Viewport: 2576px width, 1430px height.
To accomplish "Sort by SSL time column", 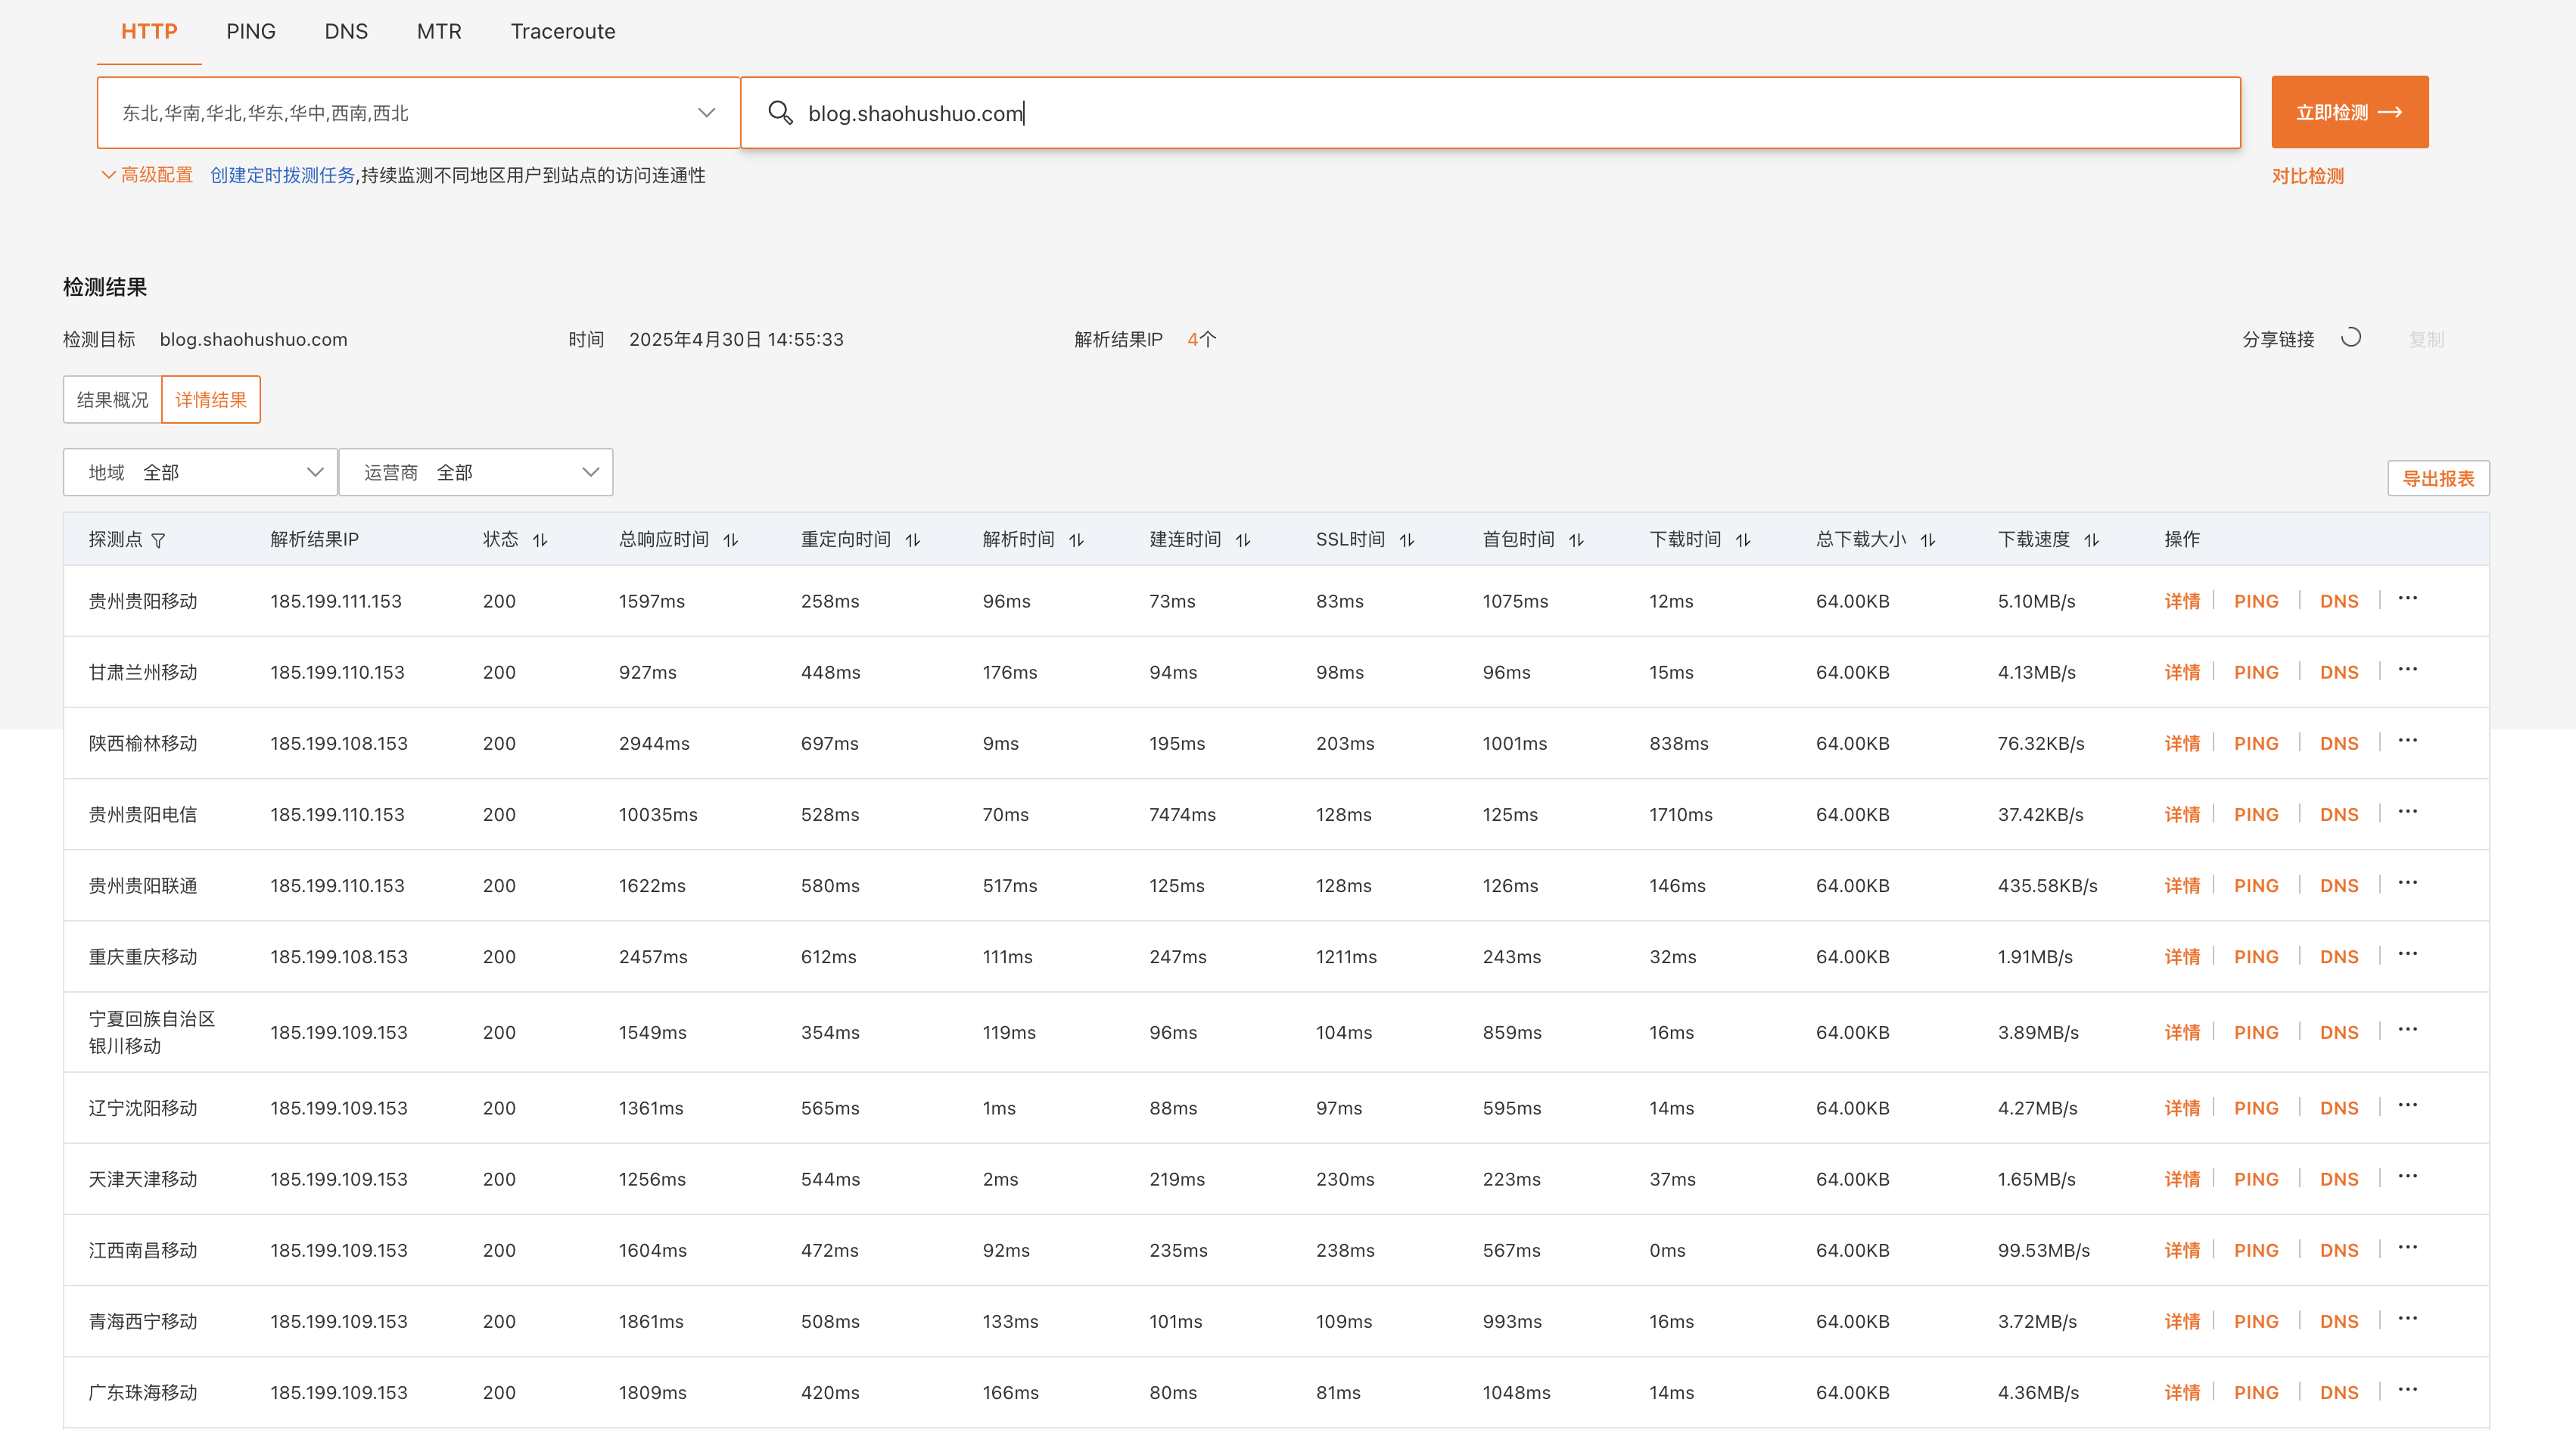I will click(1407, 540).
